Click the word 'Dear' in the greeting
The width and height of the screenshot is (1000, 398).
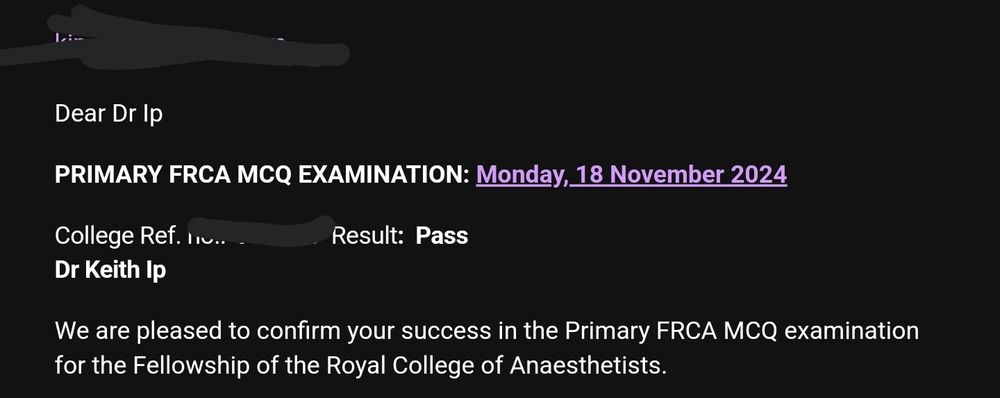tap(80, 114)
